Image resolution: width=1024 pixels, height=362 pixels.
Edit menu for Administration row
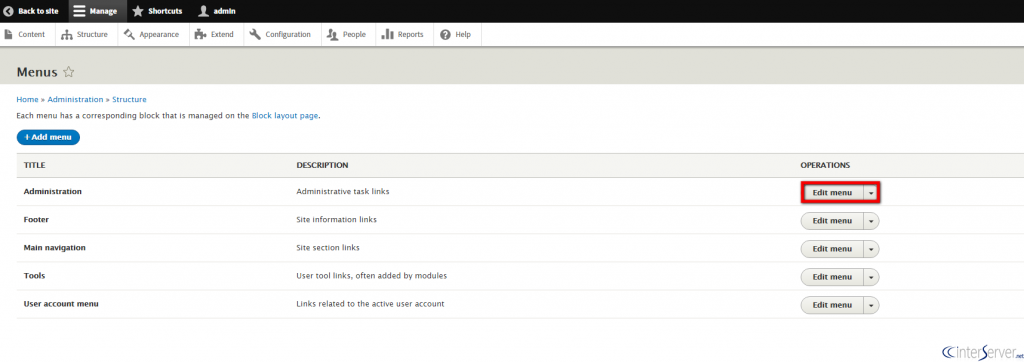832,193
